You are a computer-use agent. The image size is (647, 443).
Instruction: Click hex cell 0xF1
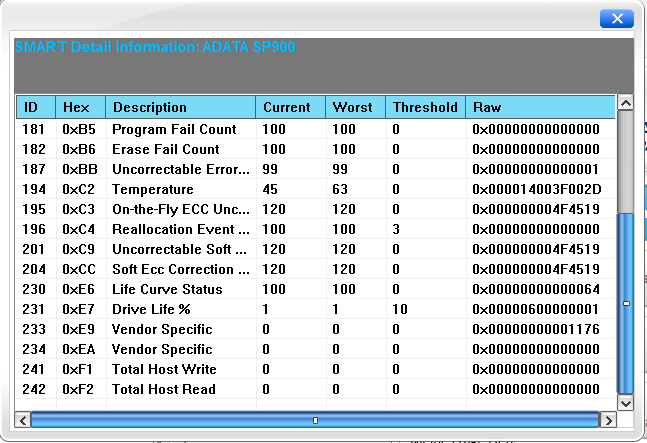point(78,369)
